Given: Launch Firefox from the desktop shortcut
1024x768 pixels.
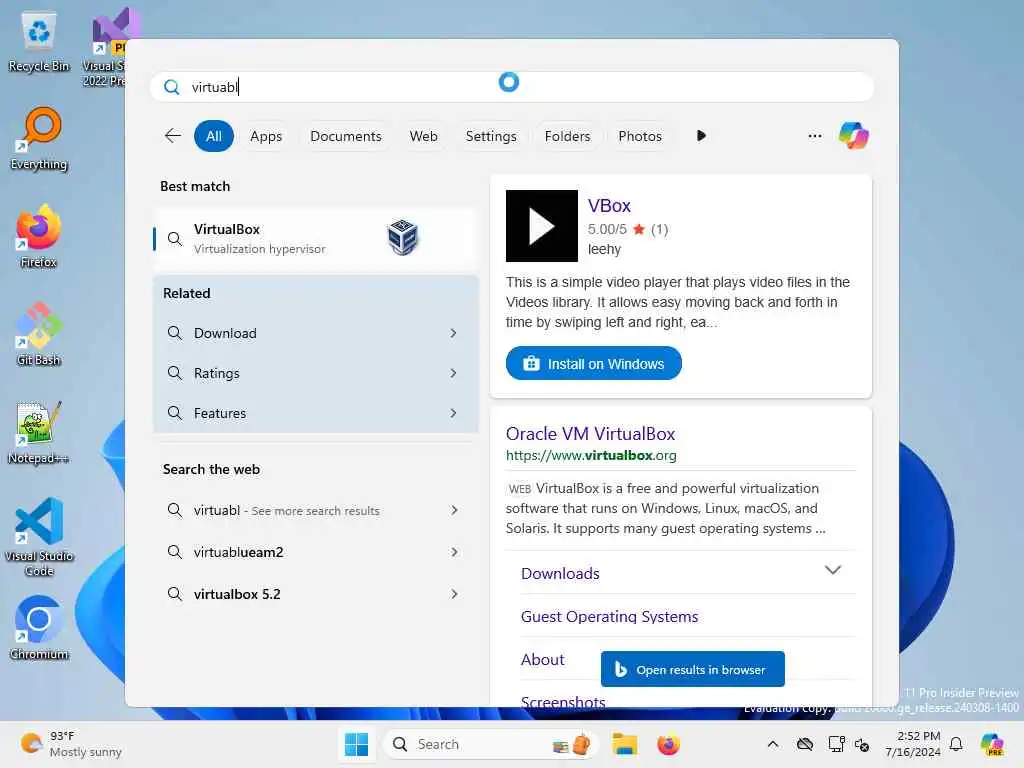Looking at the screenshot, I should 39,236.
